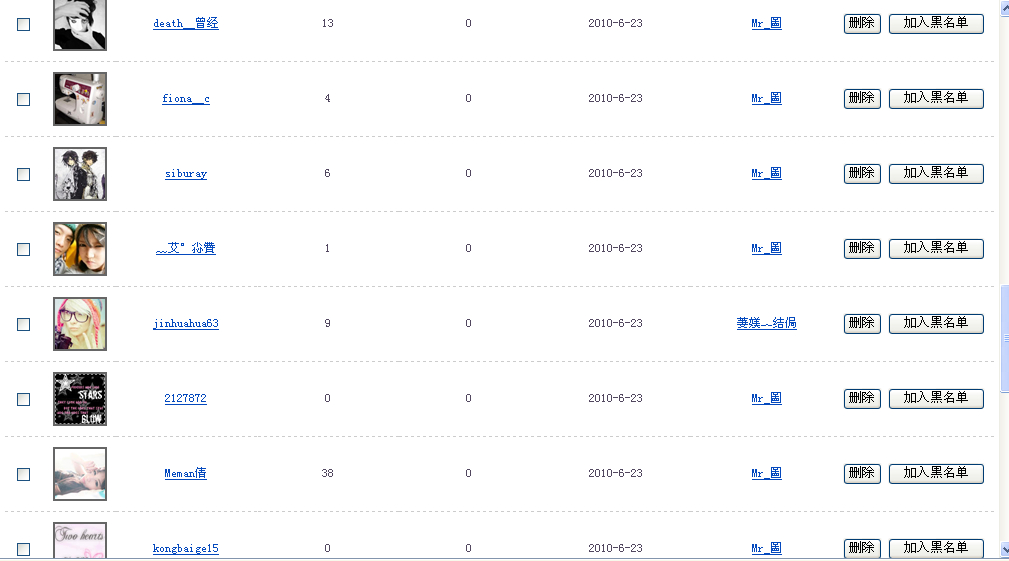Image resolution: width=1009 pixels, height=561 pixels.
Task: Visit the kongbaige15 user link
Action: coord(186,548)
